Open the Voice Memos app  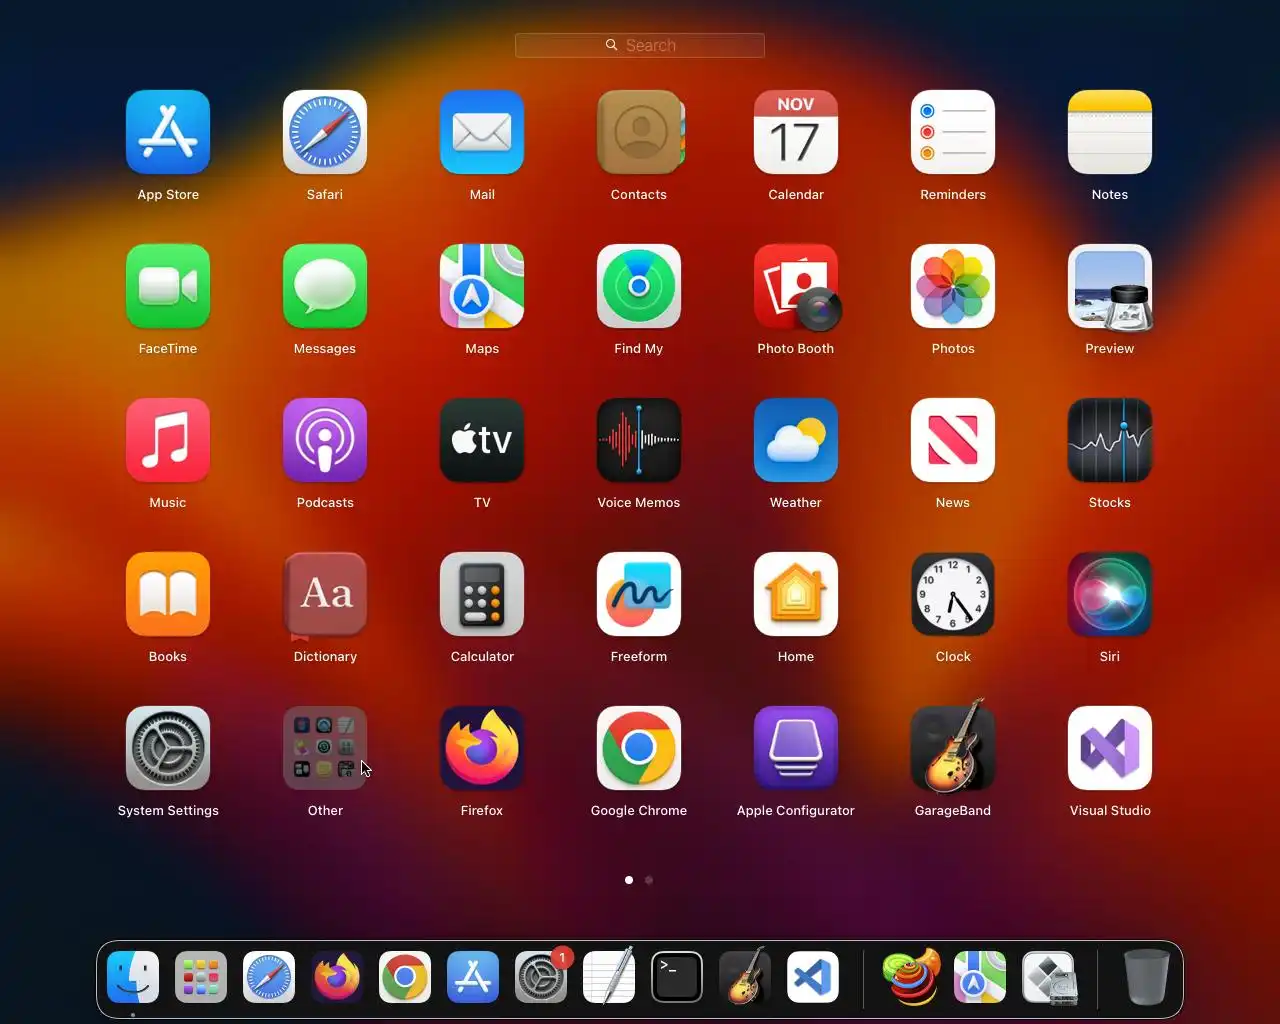tap(639, 440)
